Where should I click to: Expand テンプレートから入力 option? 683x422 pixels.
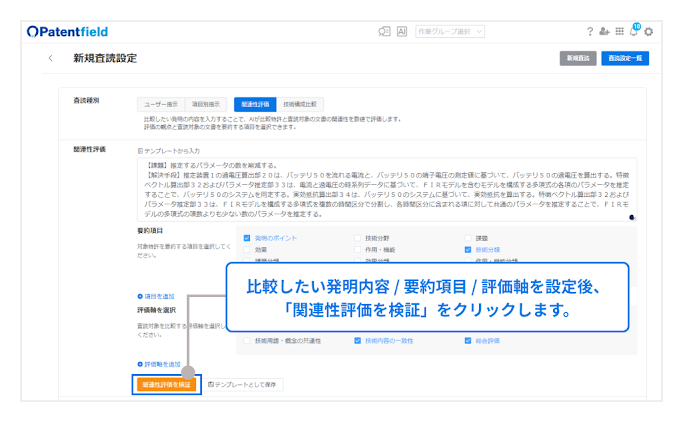click(162, 150)
